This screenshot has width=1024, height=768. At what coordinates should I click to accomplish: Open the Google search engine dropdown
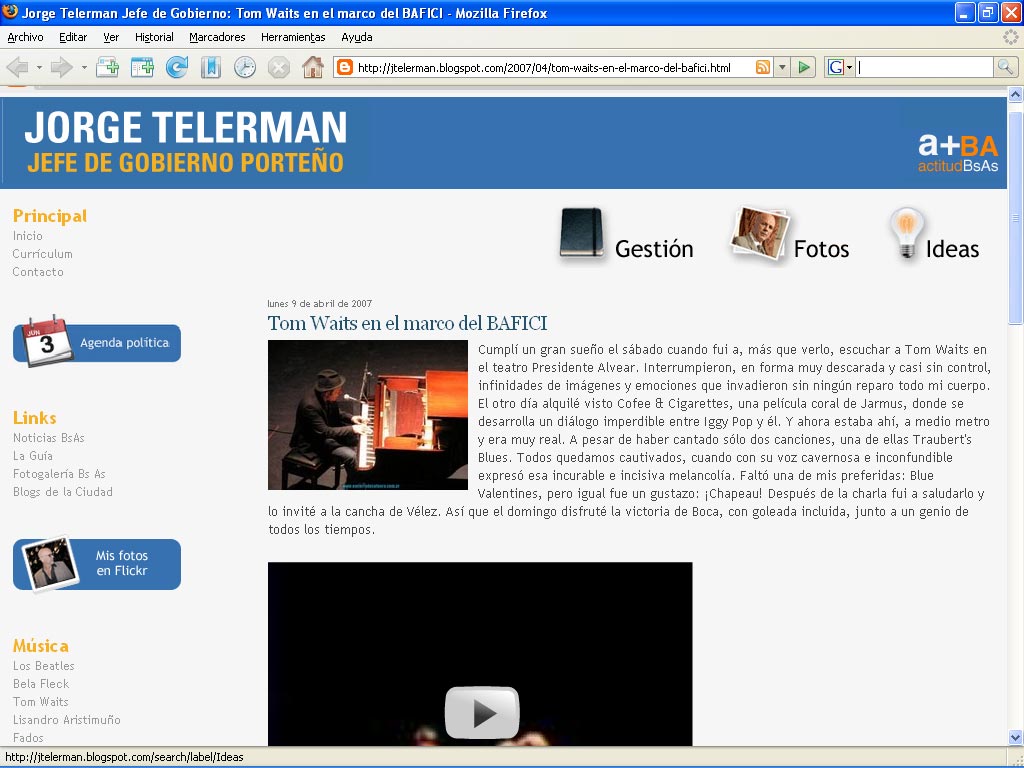pyautogui.click(x=840, y=67)
